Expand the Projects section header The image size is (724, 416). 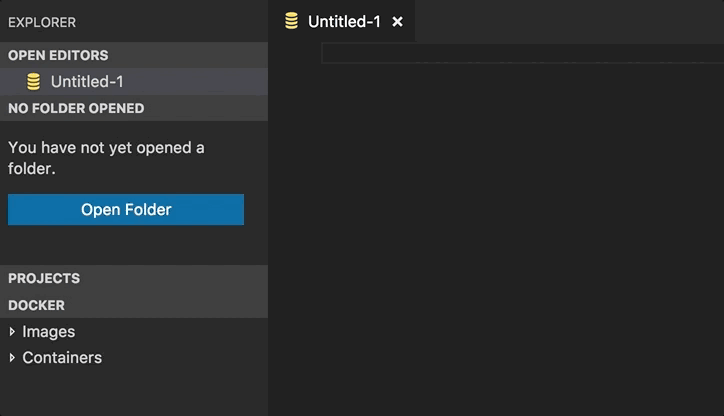coord(134,278)
